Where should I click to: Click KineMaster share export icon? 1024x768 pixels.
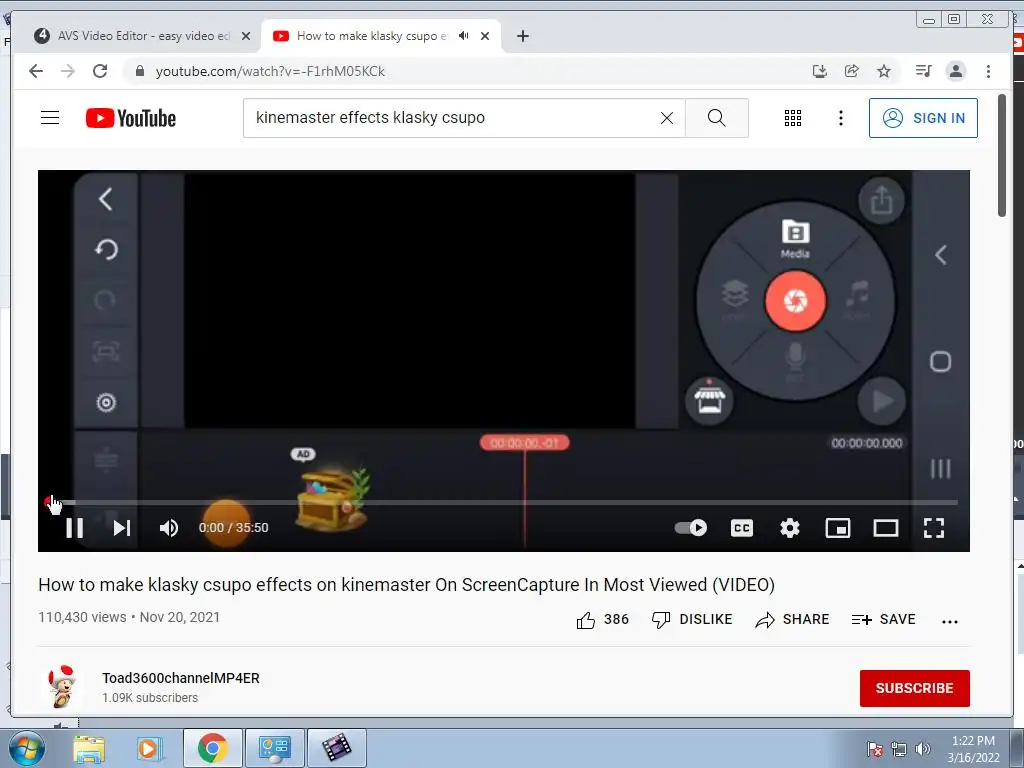[882, 200]
